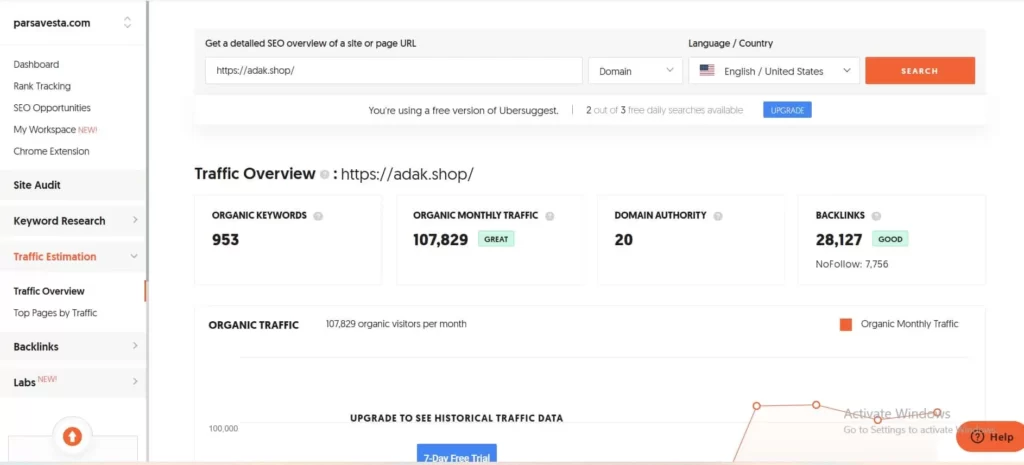Image resolution: width=1024 pixels, height=465 pixels.
Task: Click the info icon next to Organic Keywords
Action: 318,216
